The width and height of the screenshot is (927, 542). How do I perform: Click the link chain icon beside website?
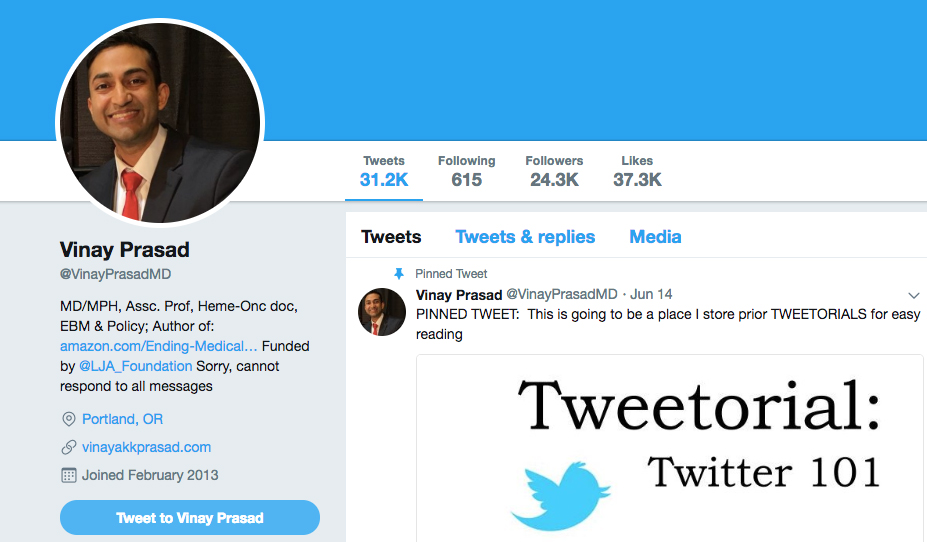[69, 447]
